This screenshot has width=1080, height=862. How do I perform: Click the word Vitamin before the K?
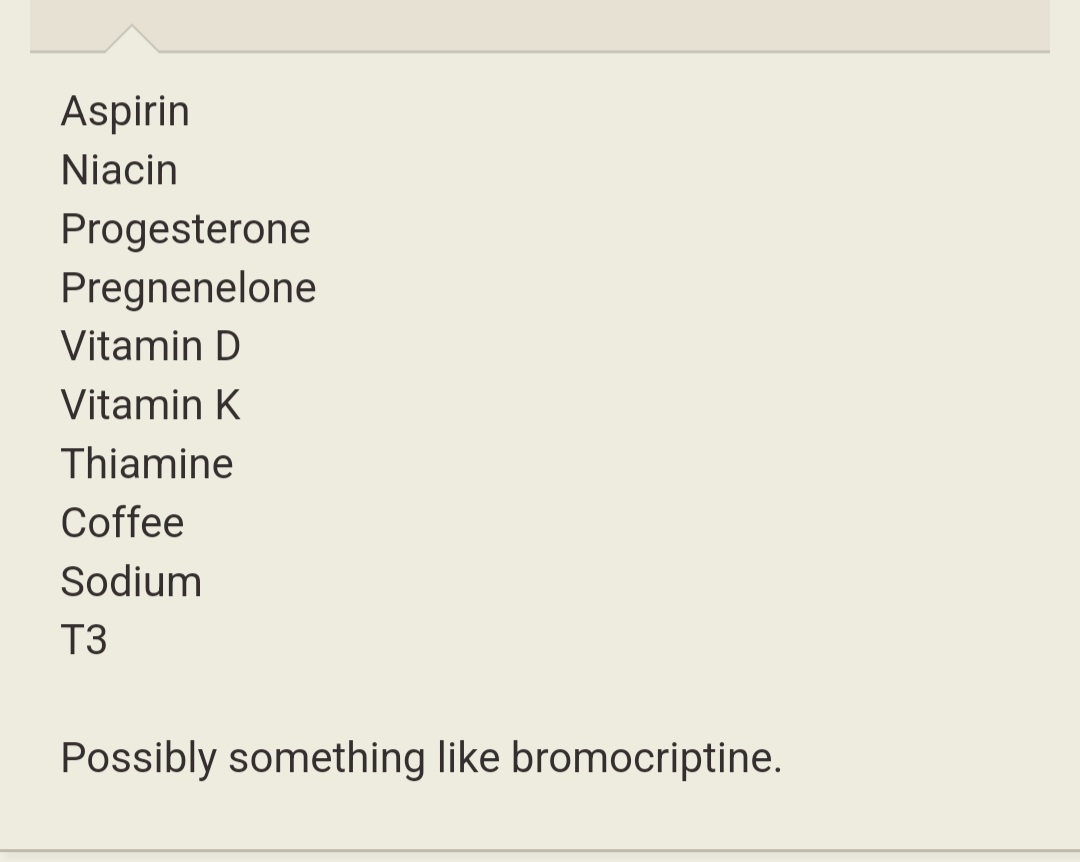(x=132, y=404)
